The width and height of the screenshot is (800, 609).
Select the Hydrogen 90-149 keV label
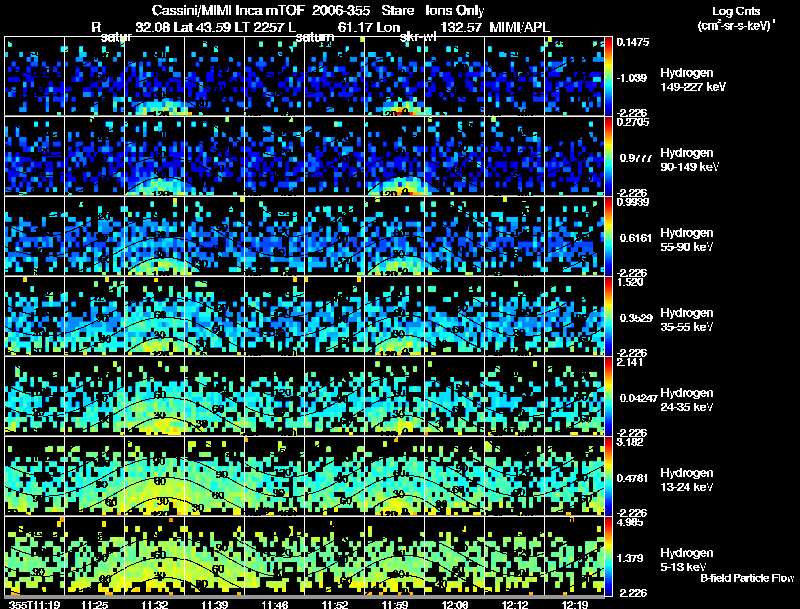click(689, 160)
